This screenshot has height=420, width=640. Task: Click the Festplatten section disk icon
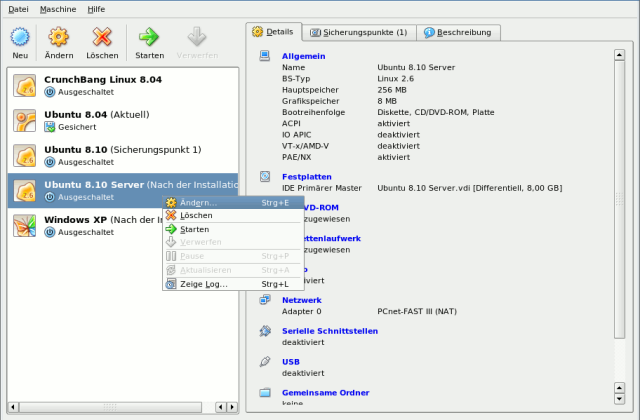[x=265, y=176]
